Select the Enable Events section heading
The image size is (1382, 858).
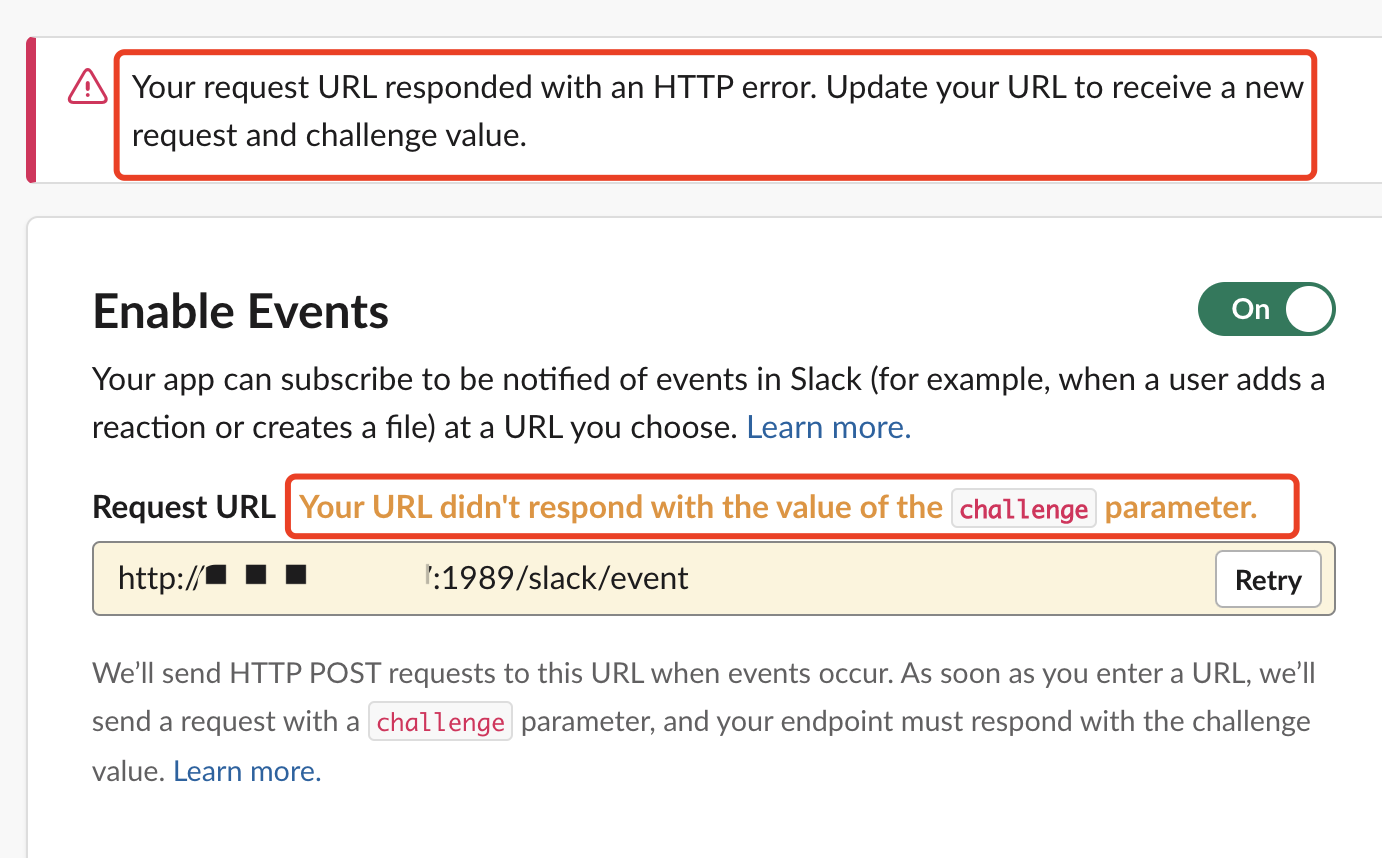(240, 310)
